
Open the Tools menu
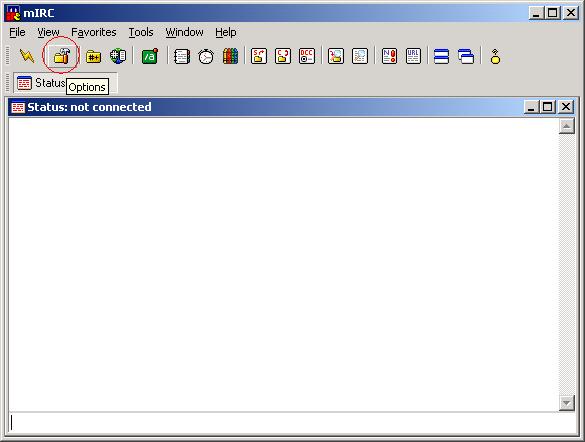point(141,32)
